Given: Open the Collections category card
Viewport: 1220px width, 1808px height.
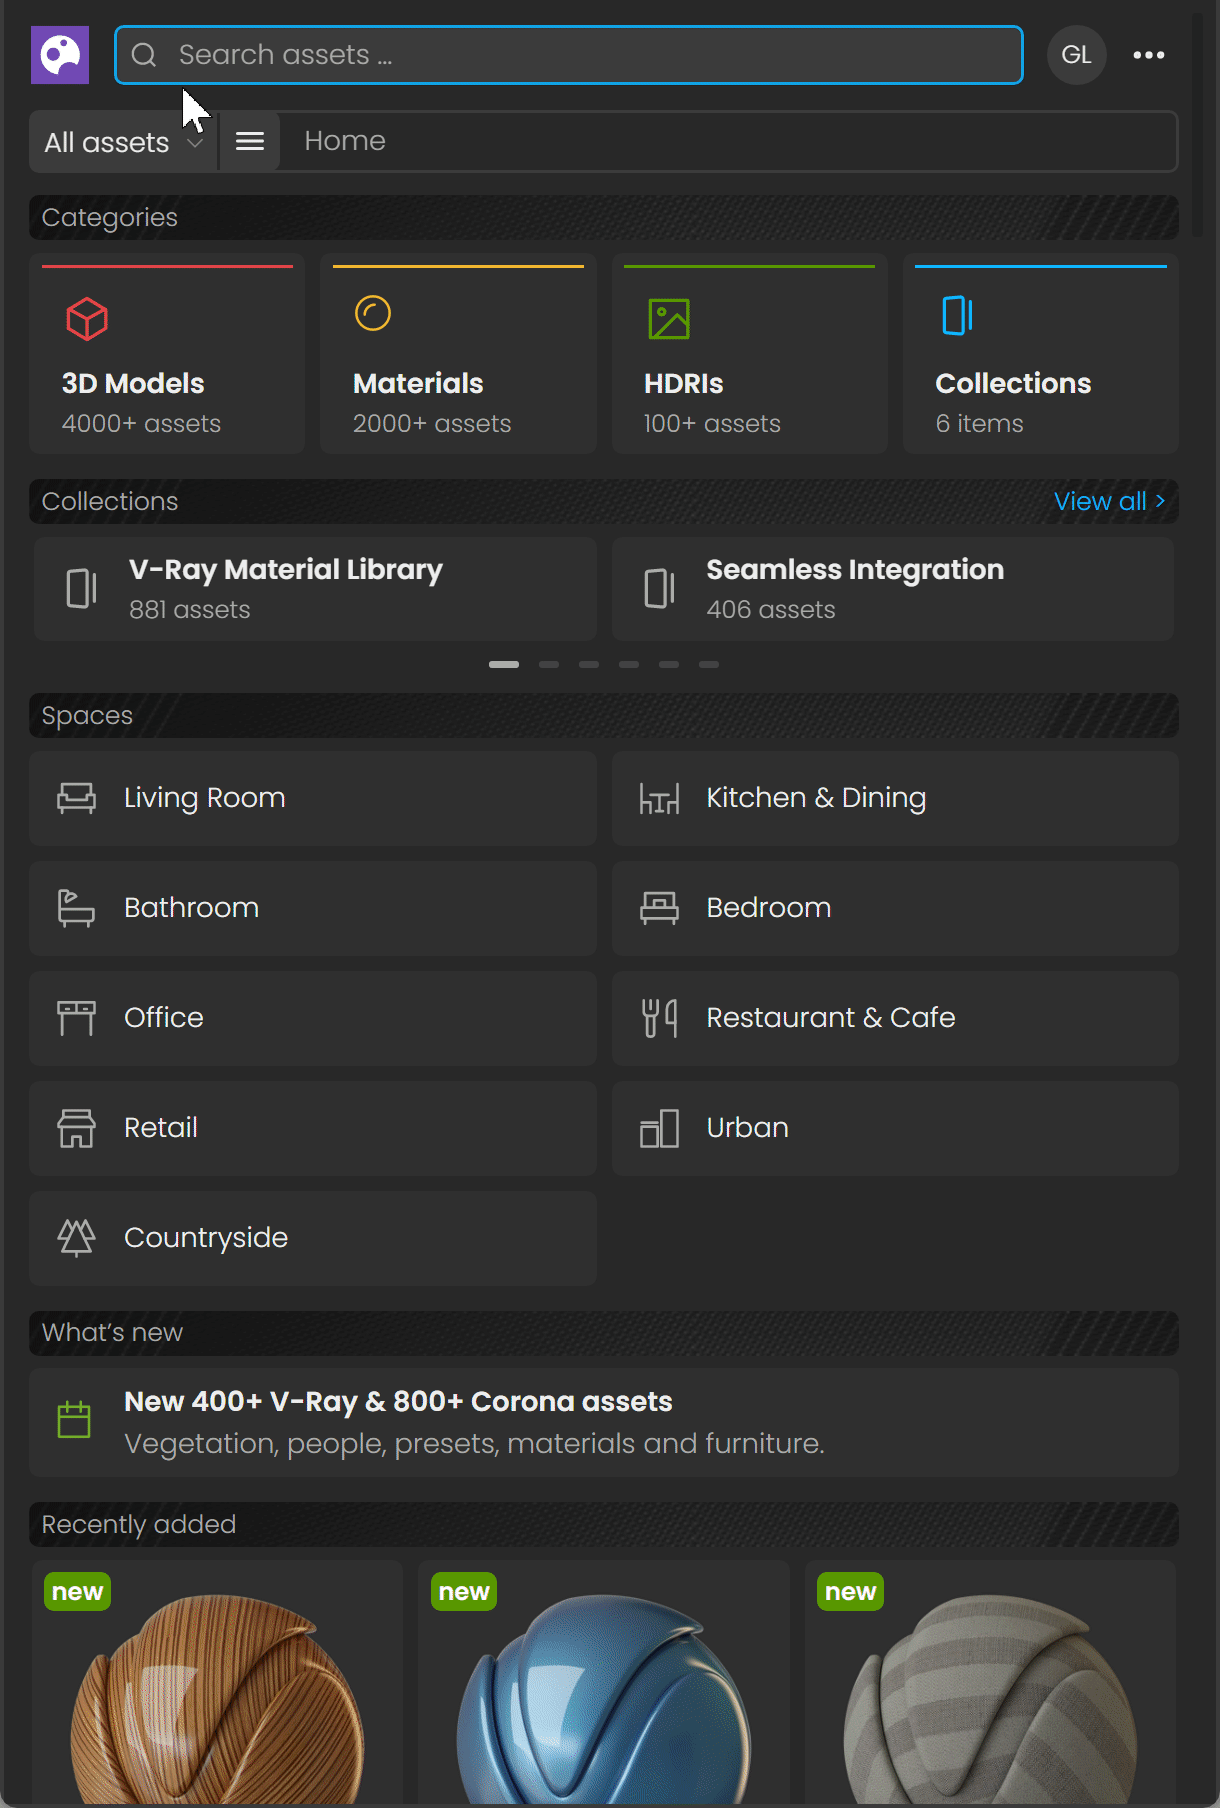Looking at the screenshot, I should [1040, 354].
